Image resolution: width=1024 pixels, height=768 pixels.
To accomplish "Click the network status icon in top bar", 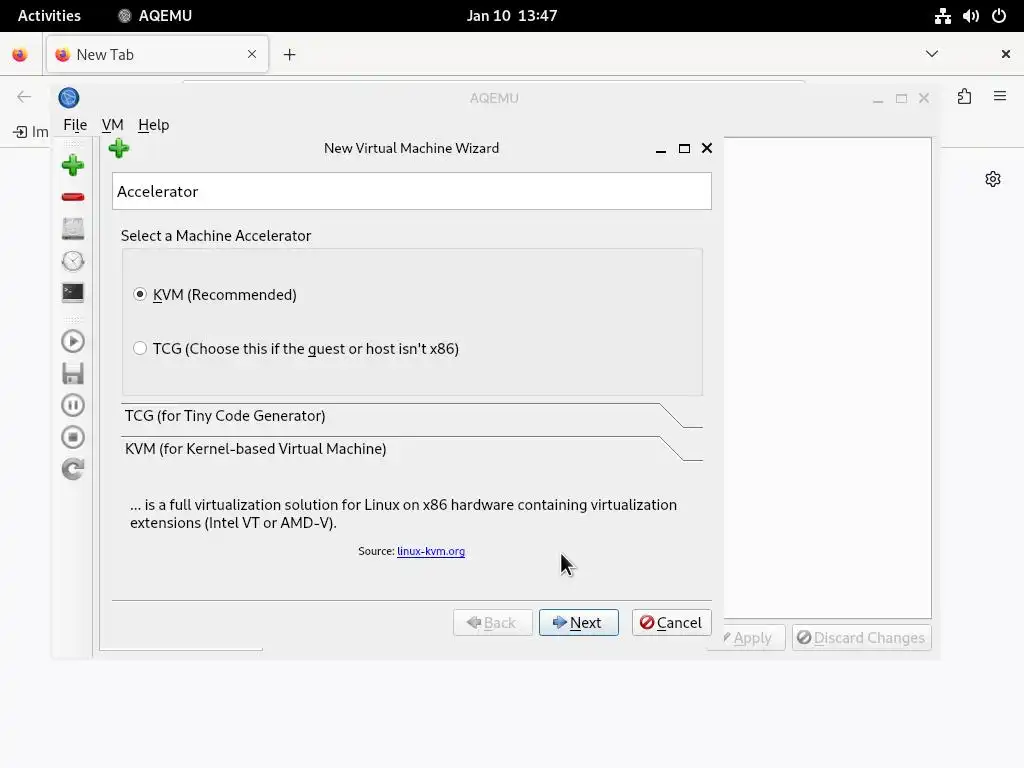I will 942,16.
